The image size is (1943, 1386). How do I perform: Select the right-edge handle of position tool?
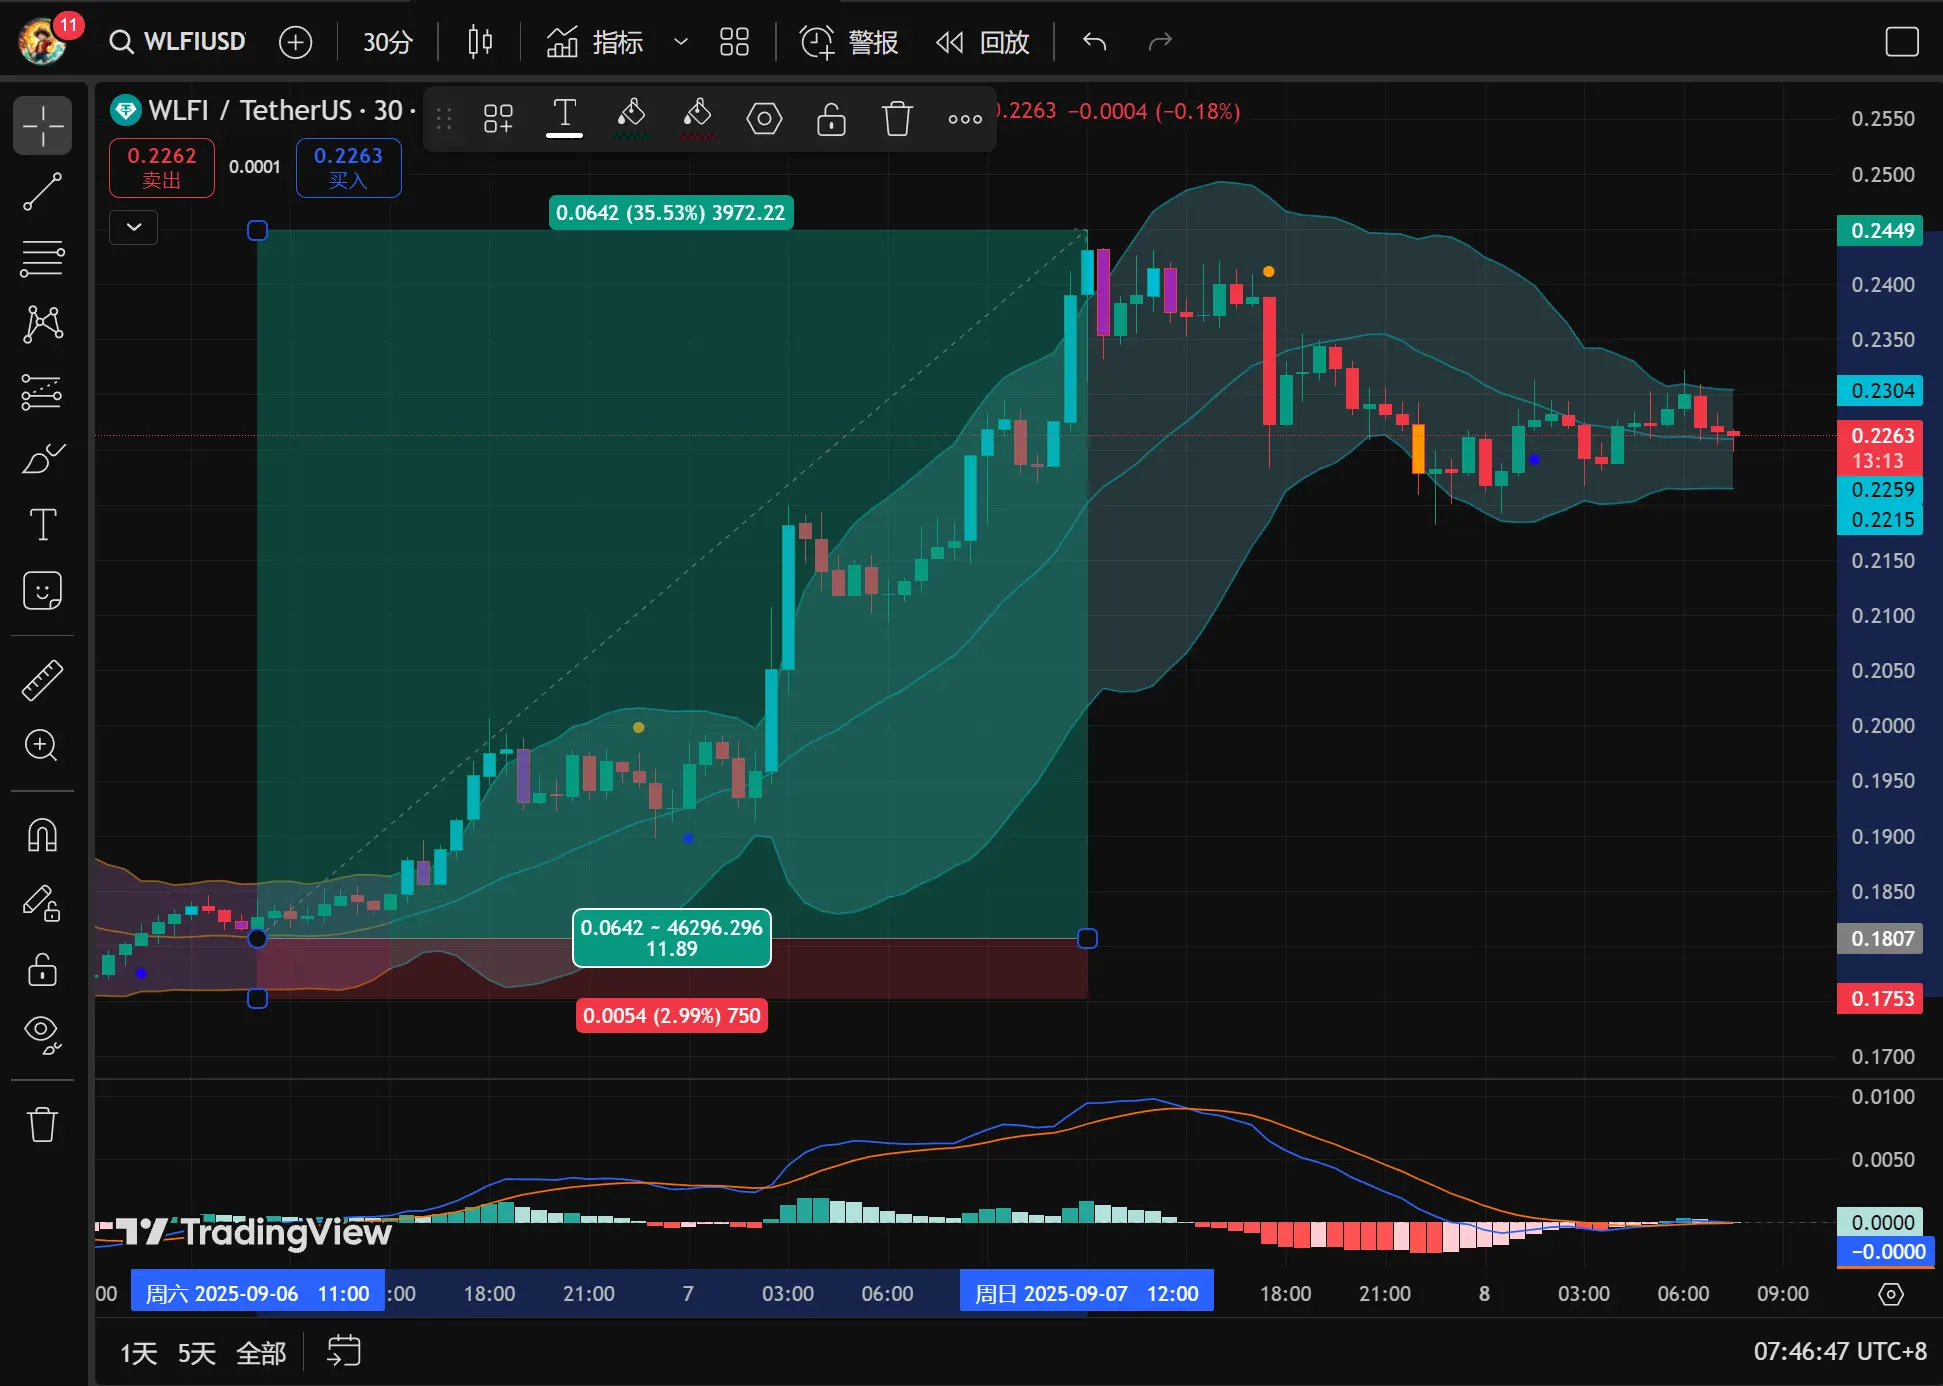click(1087, 938)
